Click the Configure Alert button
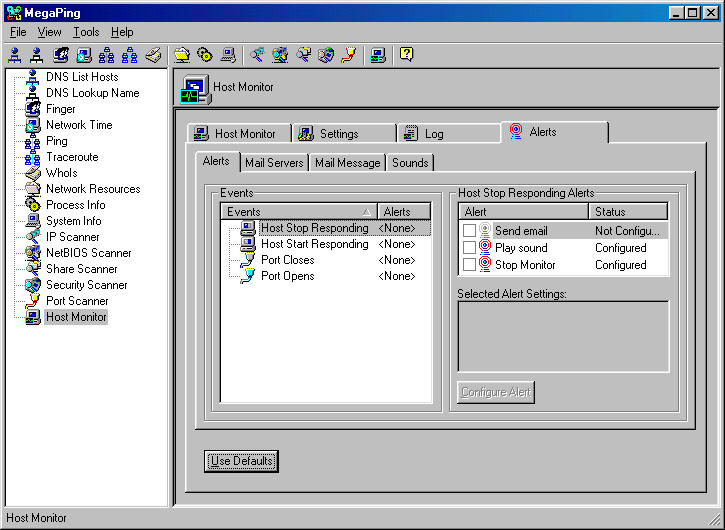The image size is (725, 530). (496, 392)
